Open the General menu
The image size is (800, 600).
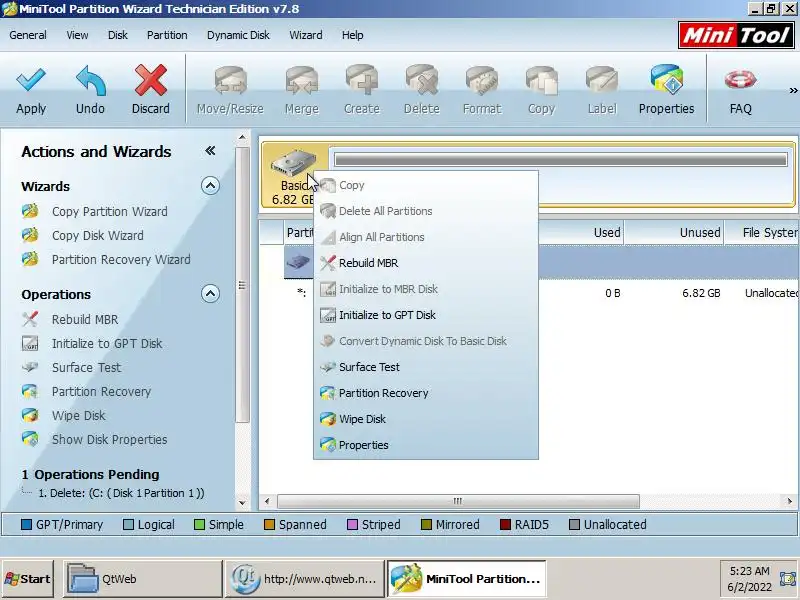tap(28, 35)
